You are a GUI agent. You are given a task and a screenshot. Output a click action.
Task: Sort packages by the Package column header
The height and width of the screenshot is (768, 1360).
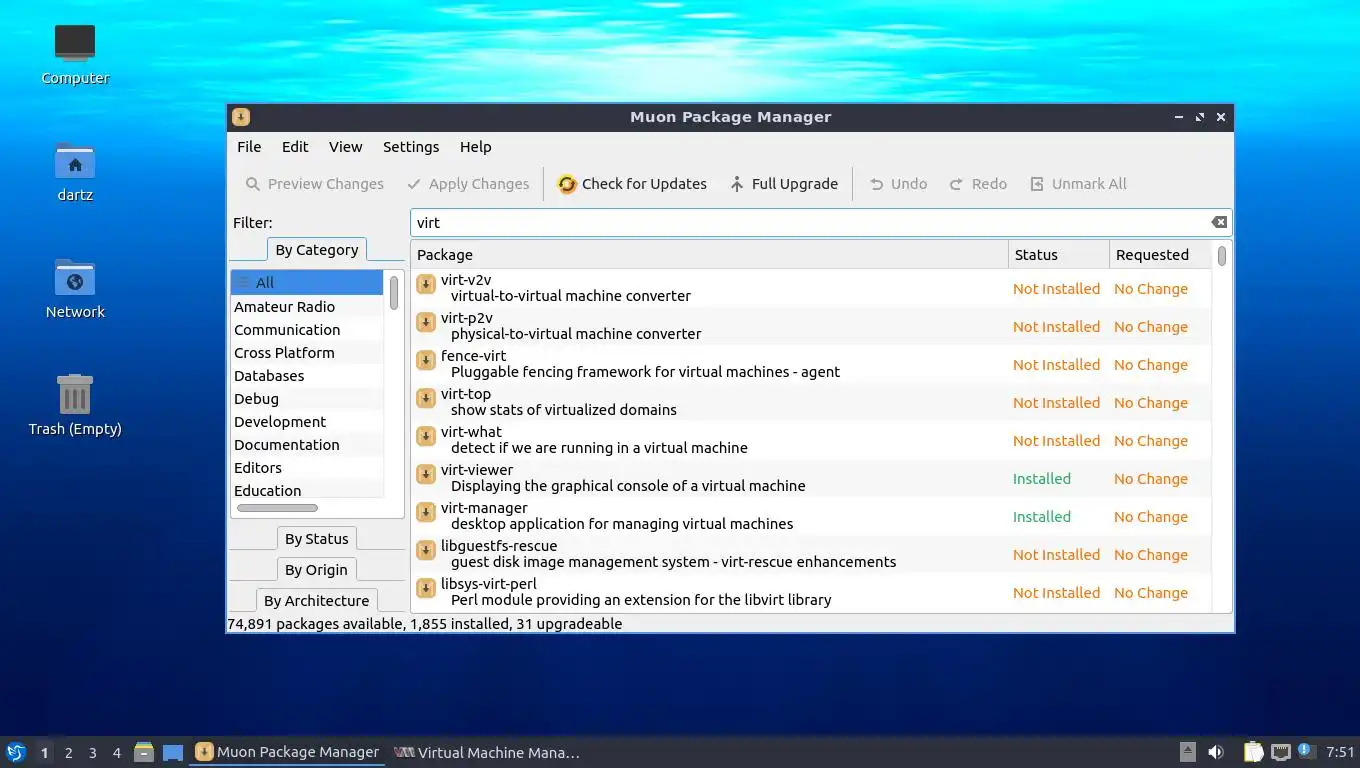tap(709, 255)
